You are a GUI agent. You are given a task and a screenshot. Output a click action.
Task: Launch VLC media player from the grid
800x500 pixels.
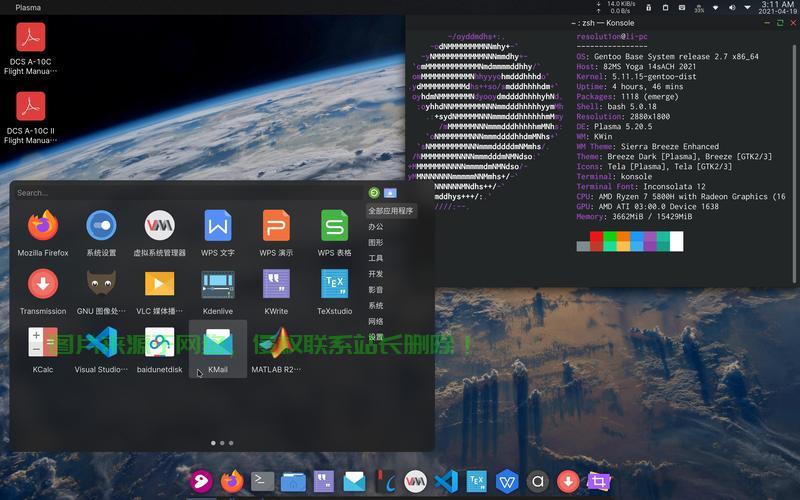(x=159, y=285)
